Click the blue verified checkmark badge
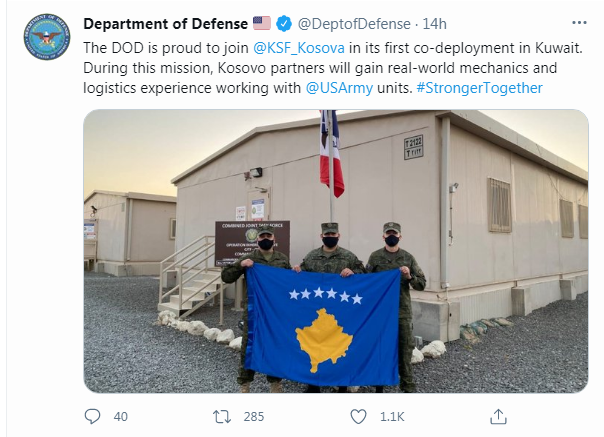 pos(284,24)
